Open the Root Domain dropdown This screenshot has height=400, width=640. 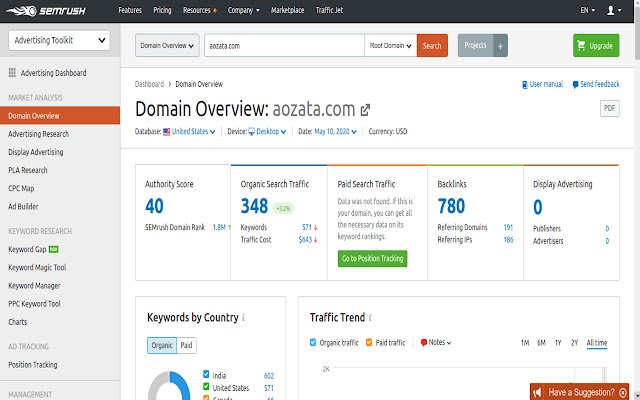click(x=390, y=46)
